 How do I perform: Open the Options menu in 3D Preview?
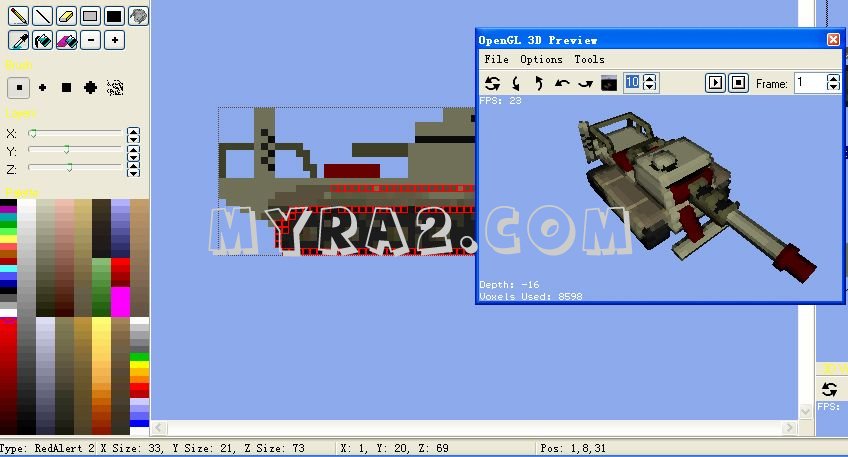click(x=541, y=59)
